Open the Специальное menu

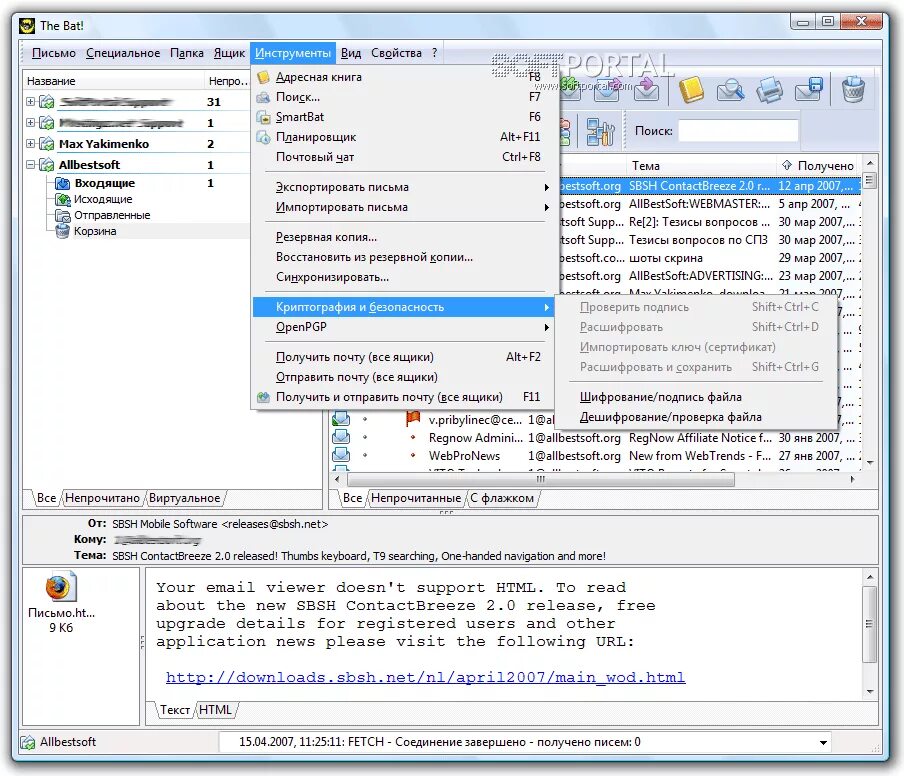tap(123, 53)
